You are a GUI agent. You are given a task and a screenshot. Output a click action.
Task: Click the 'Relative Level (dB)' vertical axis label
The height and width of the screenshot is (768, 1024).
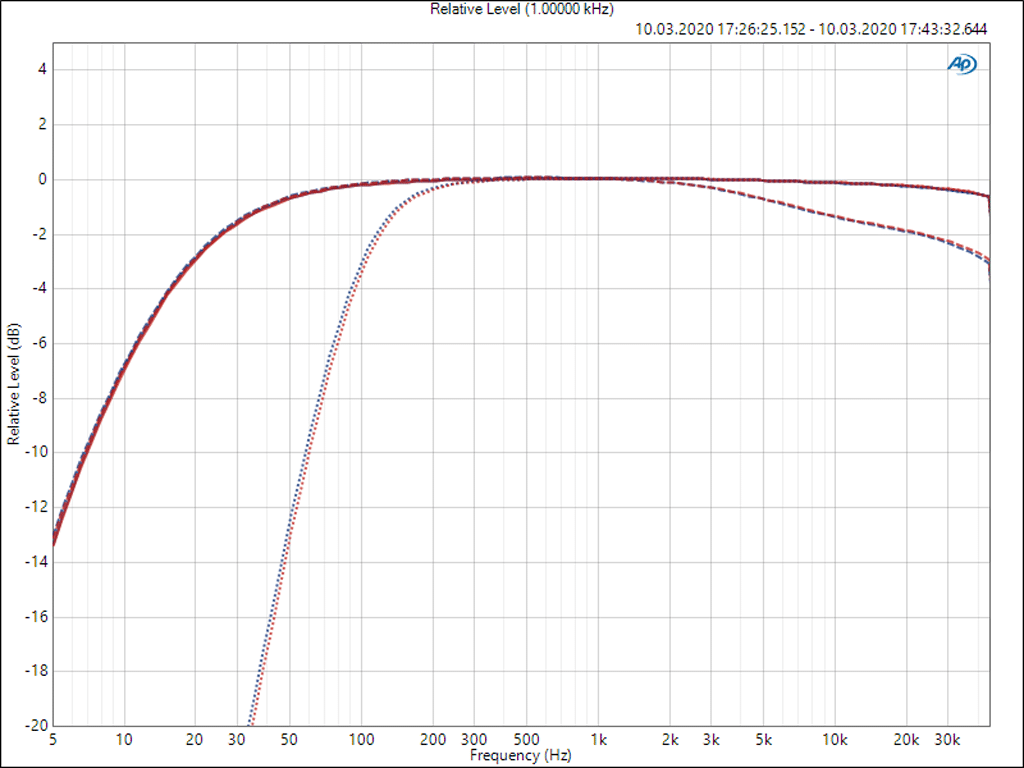point(13,384)
